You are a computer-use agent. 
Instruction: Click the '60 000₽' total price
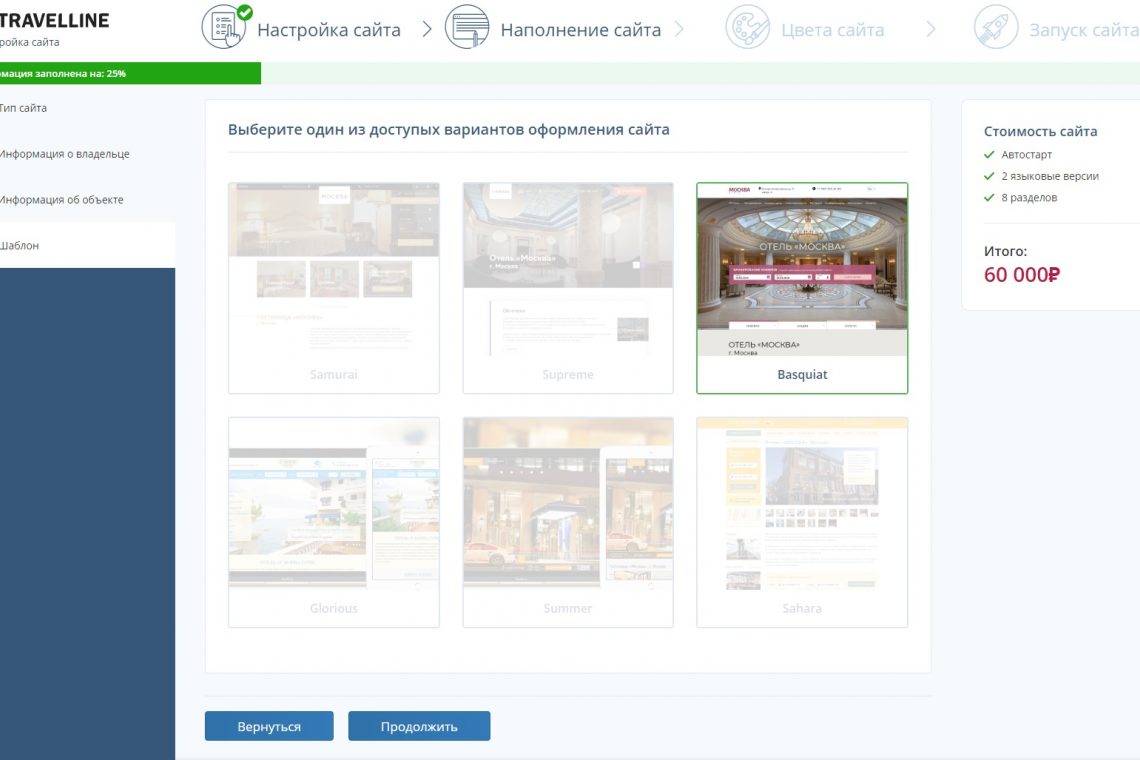1021,275
